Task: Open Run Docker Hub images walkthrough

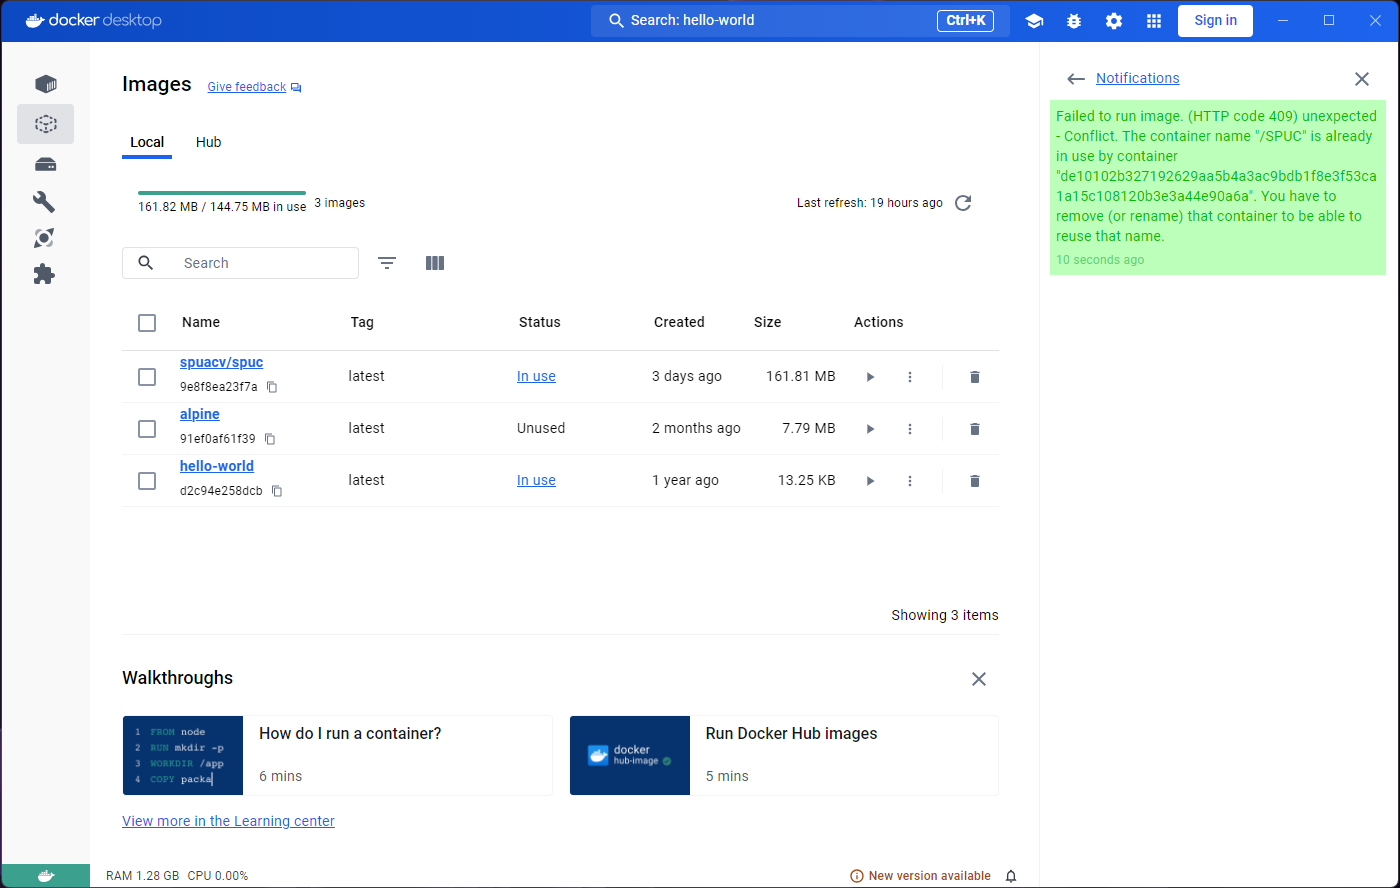Action: (x=784, y=755)
